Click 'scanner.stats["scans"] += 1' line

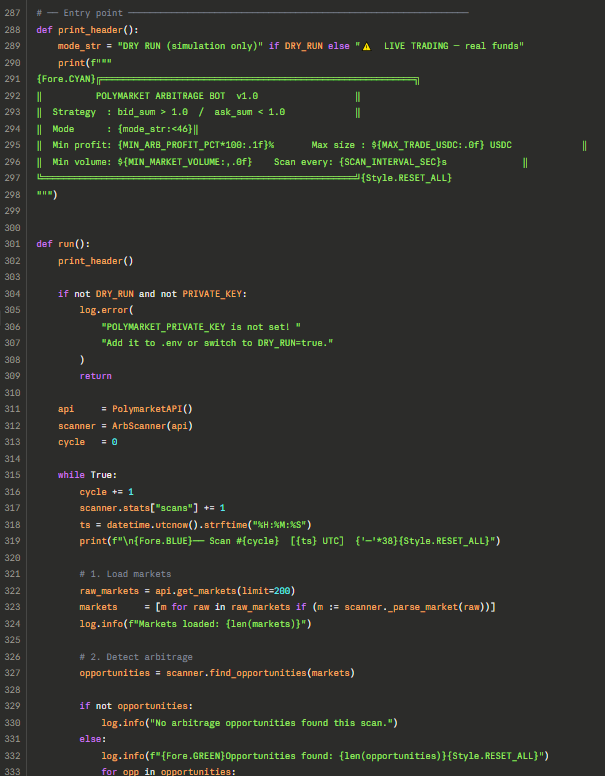pyautogui.click(x=152, y=508)
